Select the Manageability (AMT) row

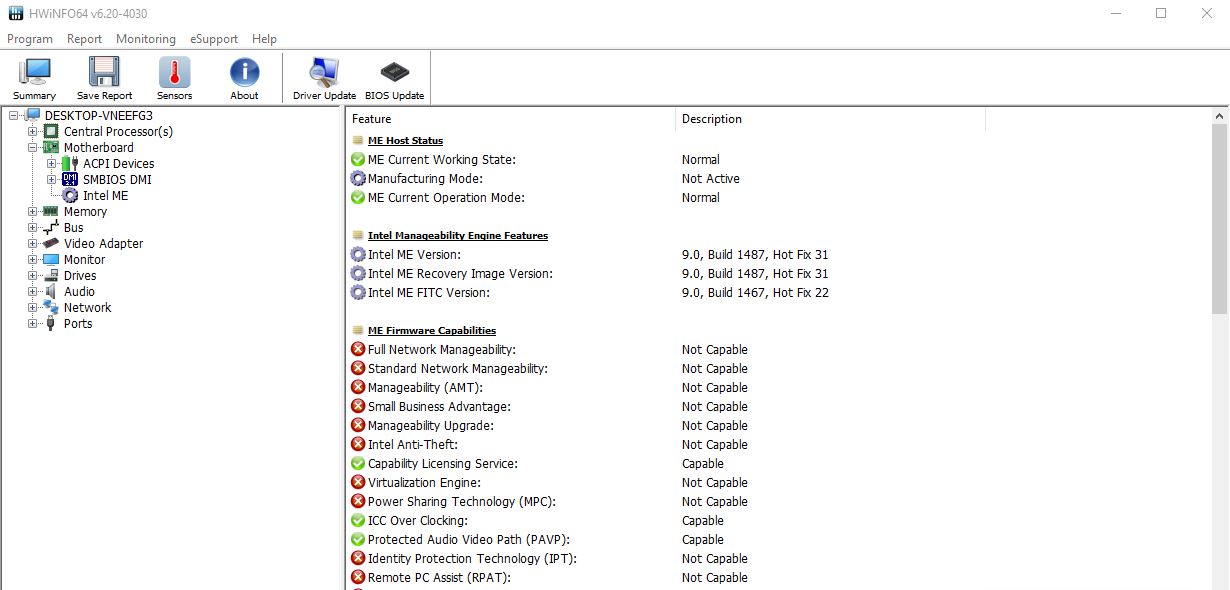667,387
